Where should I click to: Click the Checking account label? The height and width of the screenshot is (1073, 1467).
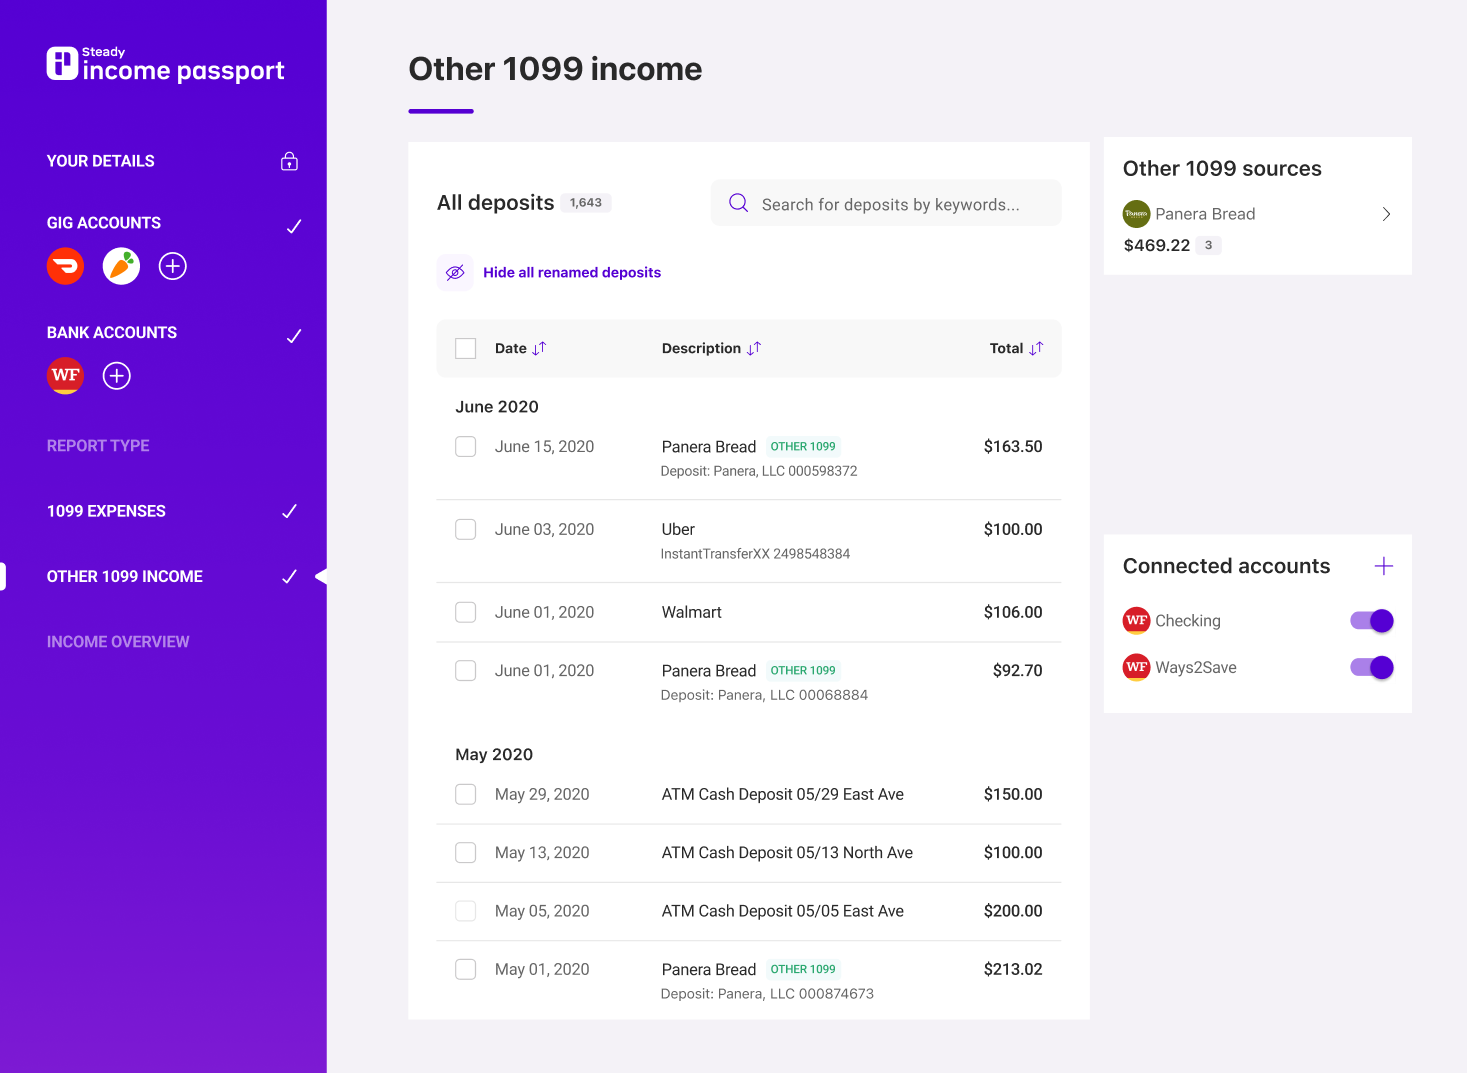[1188, 621]
